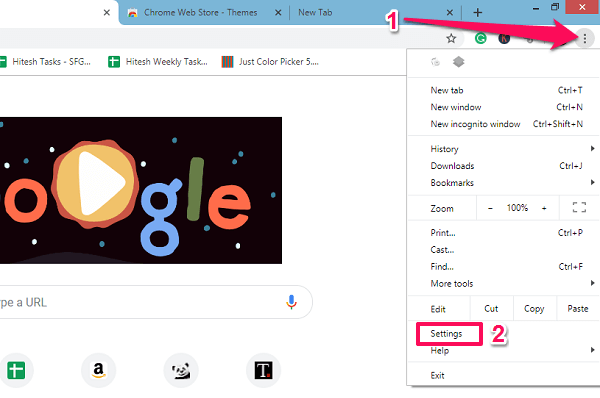Open Just Color Picker 5 bookmark
Image resolution: width=600 pixels, height=398 pixels.
click(270, 62)
